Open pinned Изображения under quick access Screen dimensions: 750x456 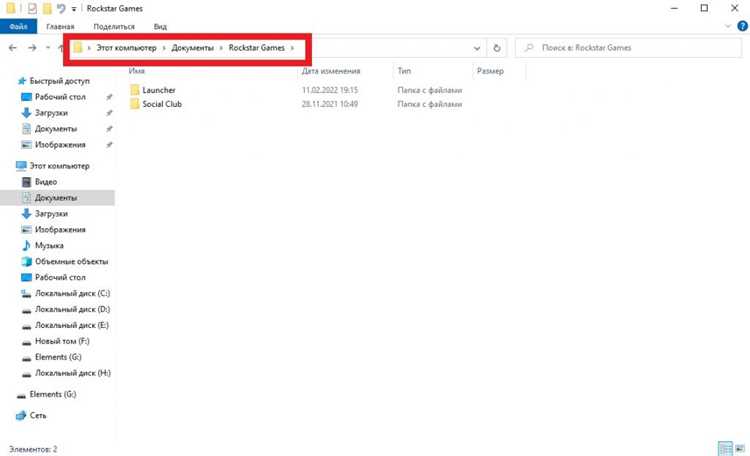60,145
